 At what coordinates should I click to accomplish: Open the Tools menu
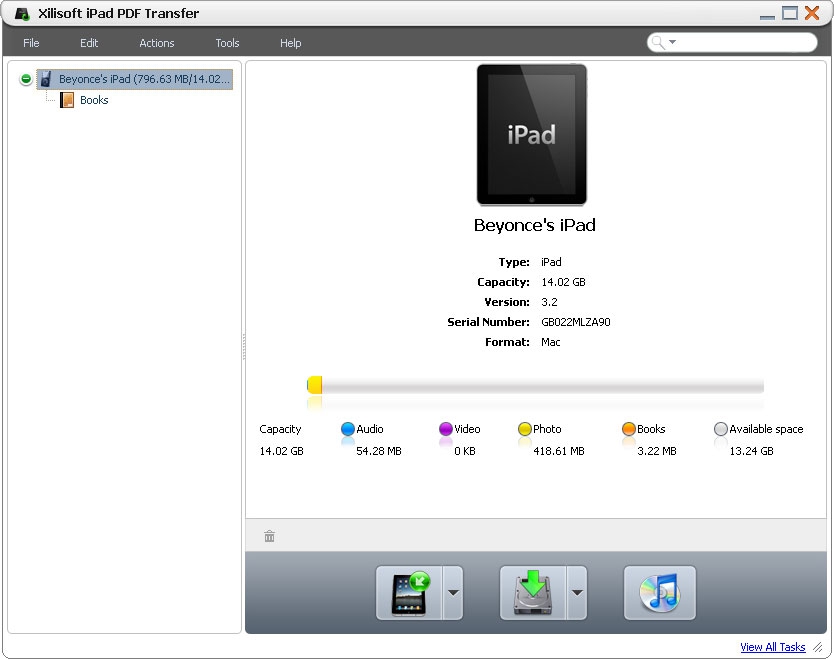tap(227, 43)
